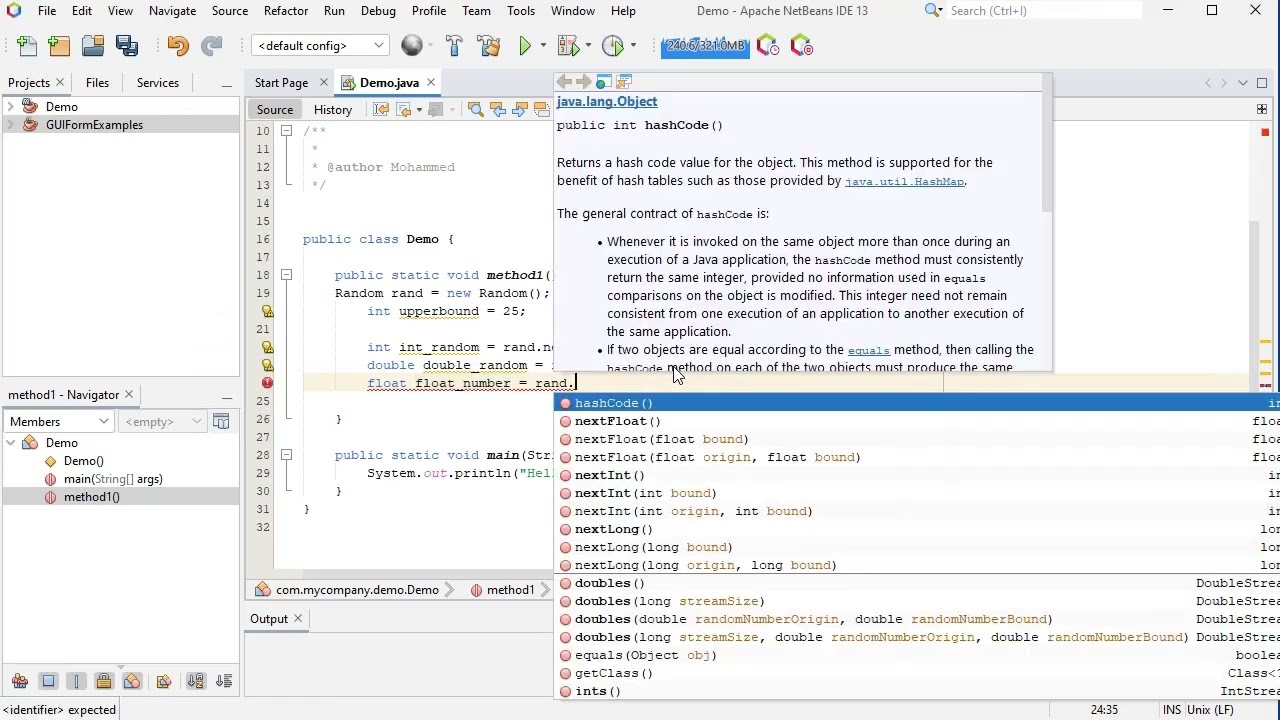Toggle Sort by Source in Navigator

click(224, 681)
